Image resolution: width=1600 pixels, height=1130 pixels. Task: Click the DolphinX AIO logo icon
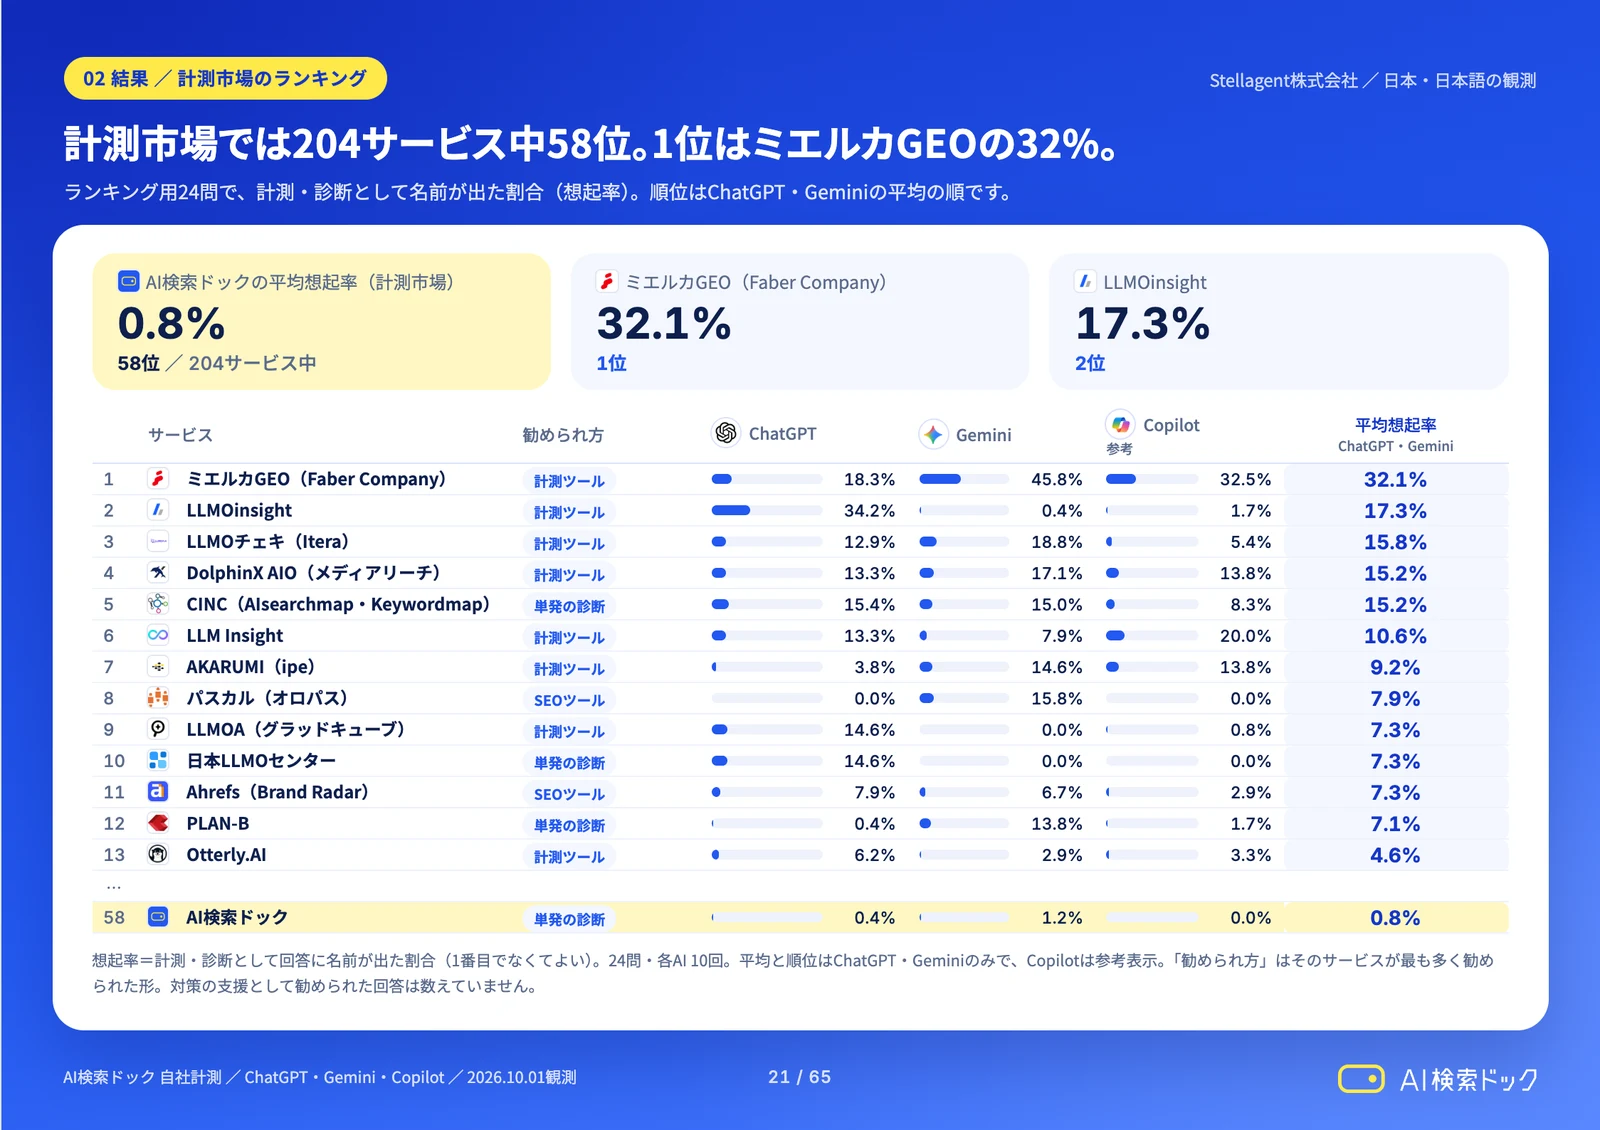pyautogui.click(x=158, y=573)
